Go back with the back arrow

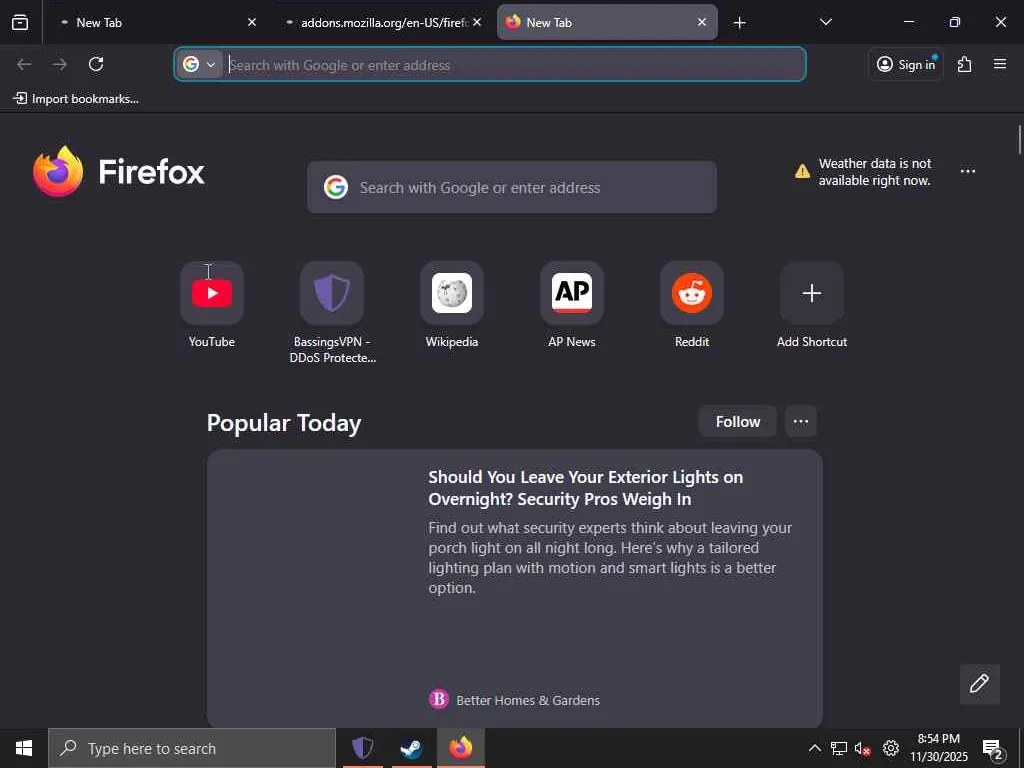click(24, 64)
